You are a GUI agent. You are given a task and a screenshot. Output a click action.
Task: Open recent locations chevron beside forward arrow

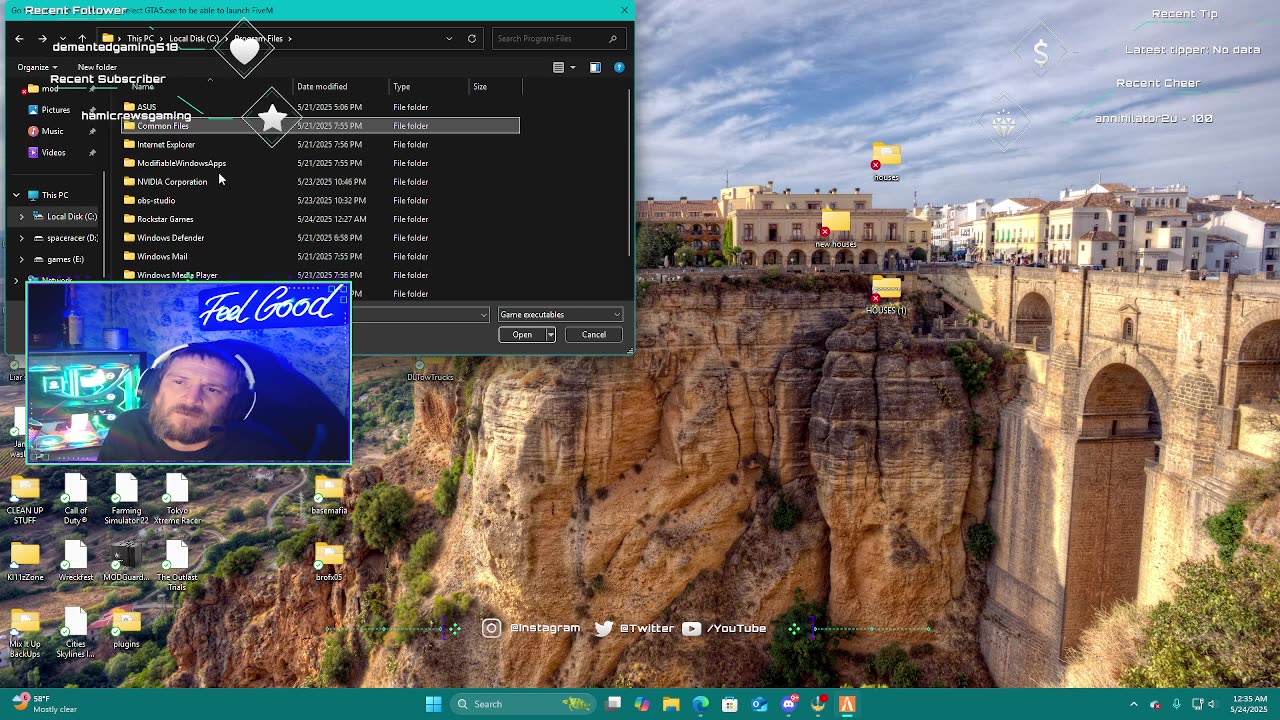[62, 39]
